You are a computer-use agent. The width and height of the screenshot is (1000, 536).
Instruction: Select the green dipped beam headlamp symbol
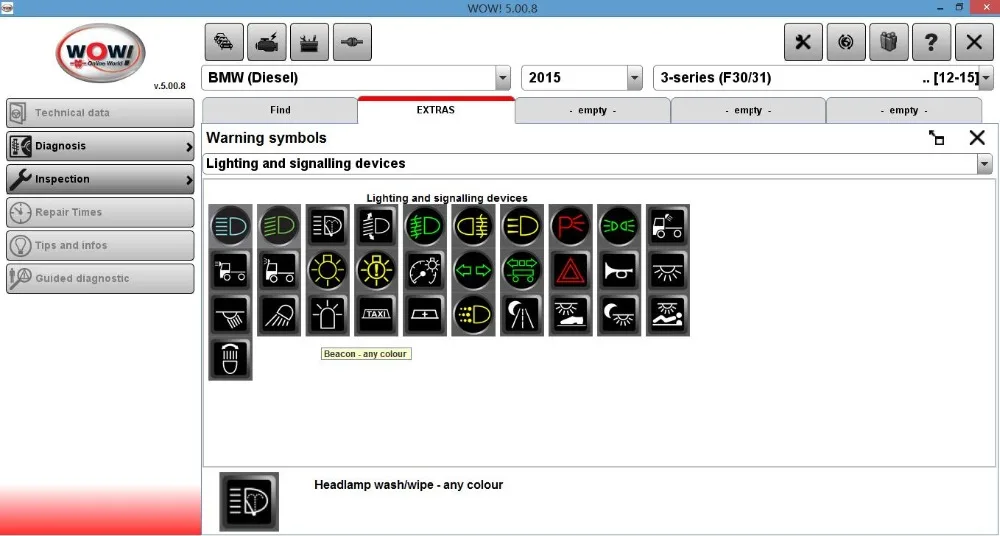pos(279,226)
